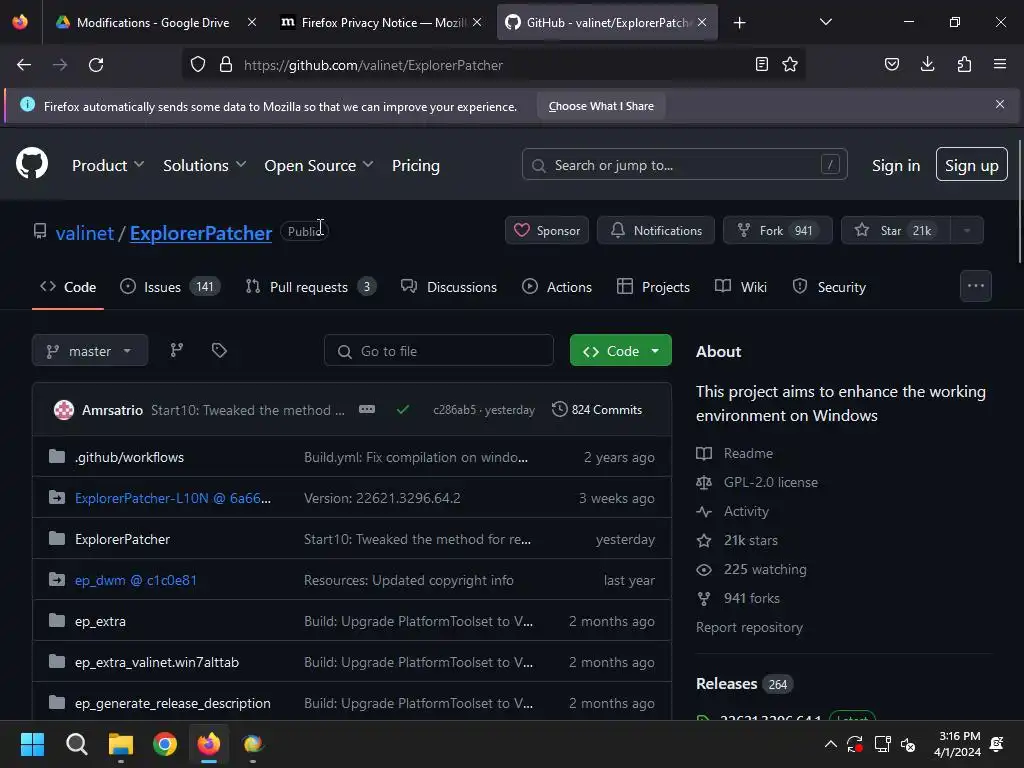
Task: Open Firefox extensions menu
Action: pyautogui.click(x=964, y=64)
